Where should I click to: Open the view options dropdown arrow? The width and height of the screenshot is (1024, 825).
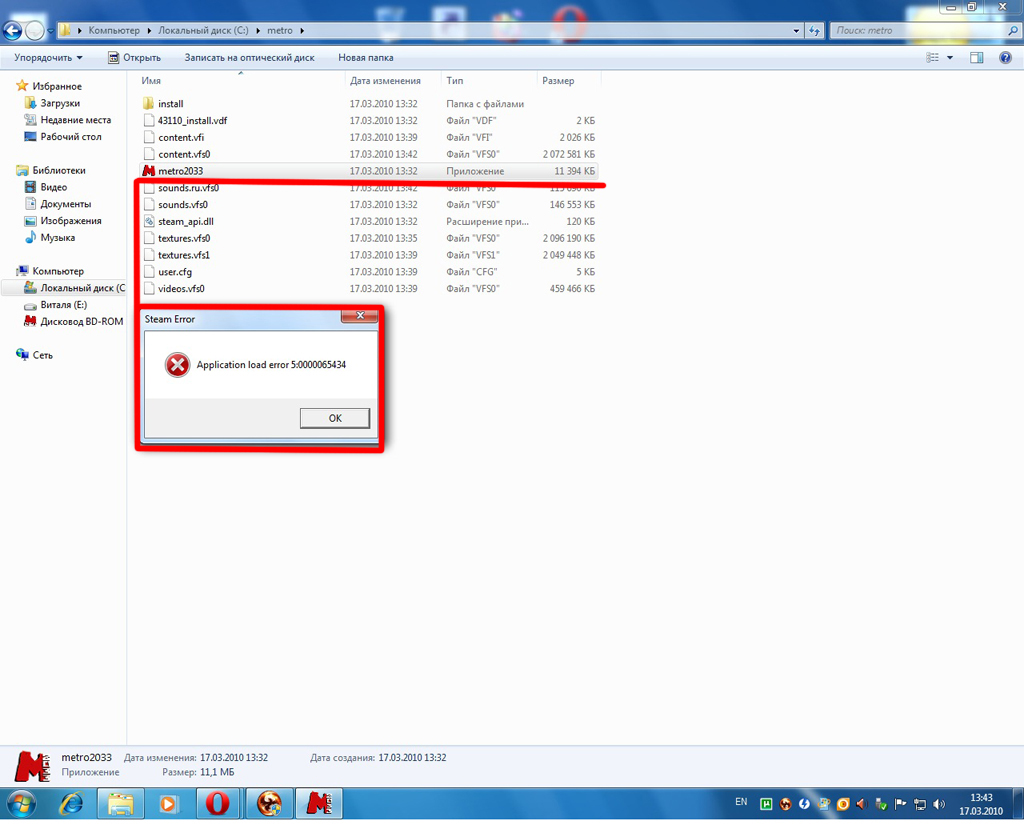point(950,57)
